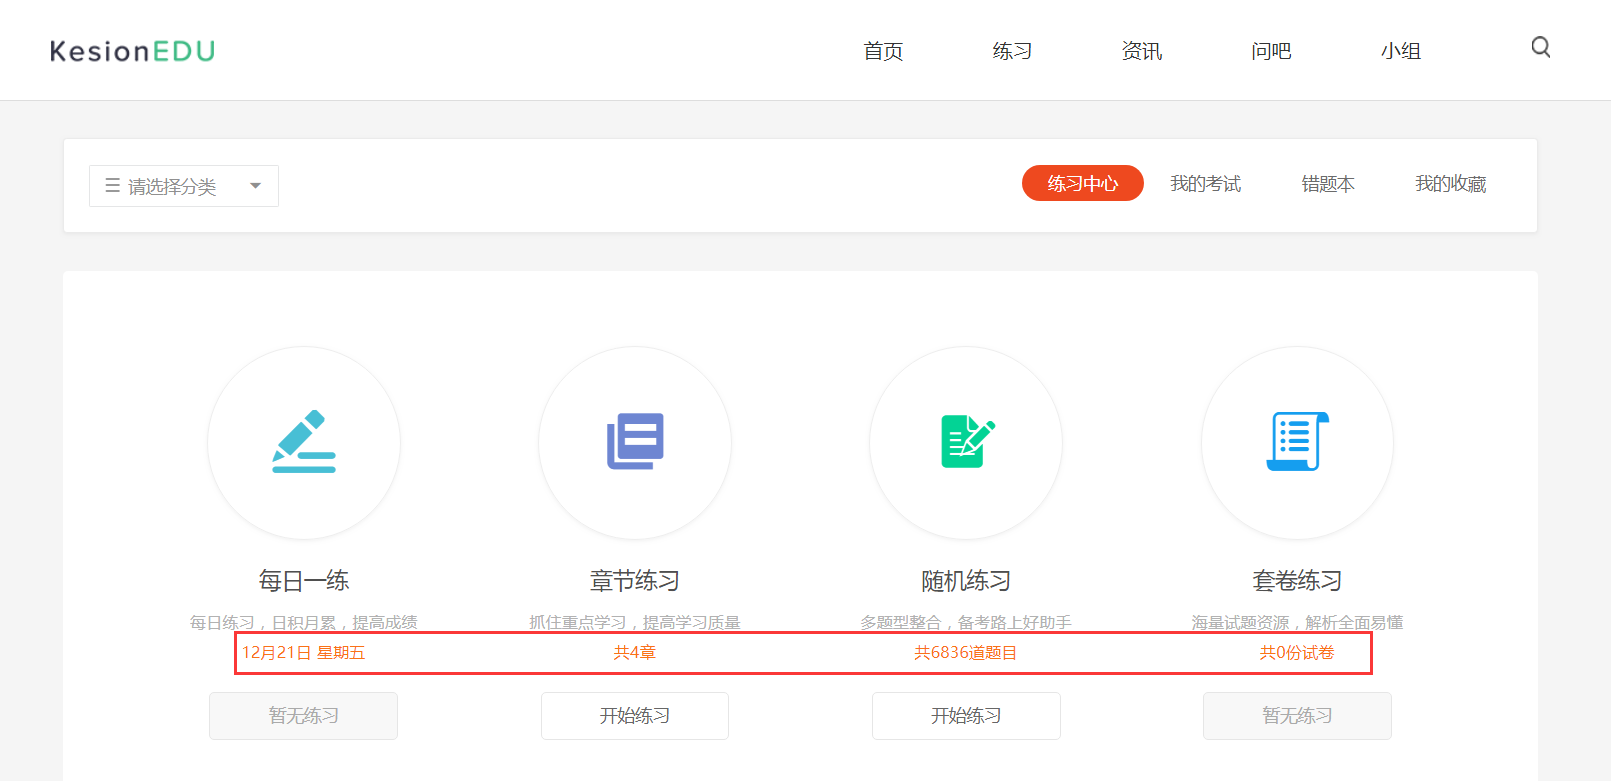Click the search magnifier icon
Image resolution: width=1611 pixels, height=781 pixels.
point(1541,47)
